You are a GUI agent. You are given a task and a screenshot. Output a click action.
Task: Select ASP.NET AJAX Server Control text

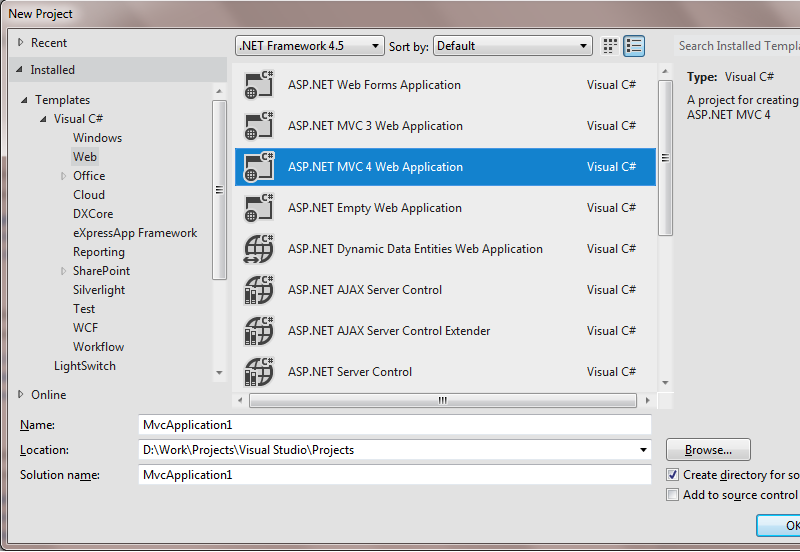pos(364,290)
